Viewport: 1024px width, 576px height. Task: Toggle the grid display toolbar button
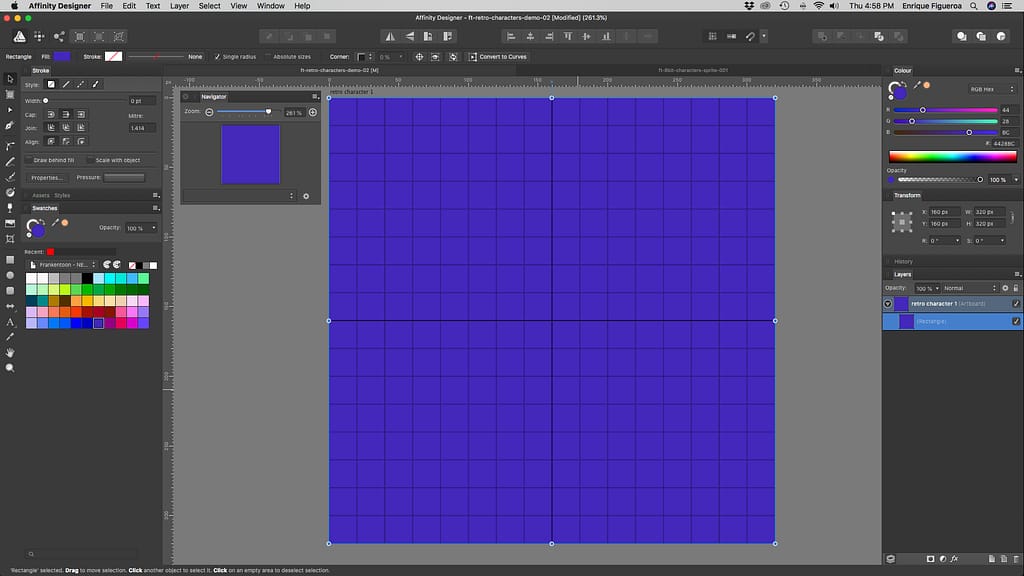pyautogui.click(x=712, y=37)
